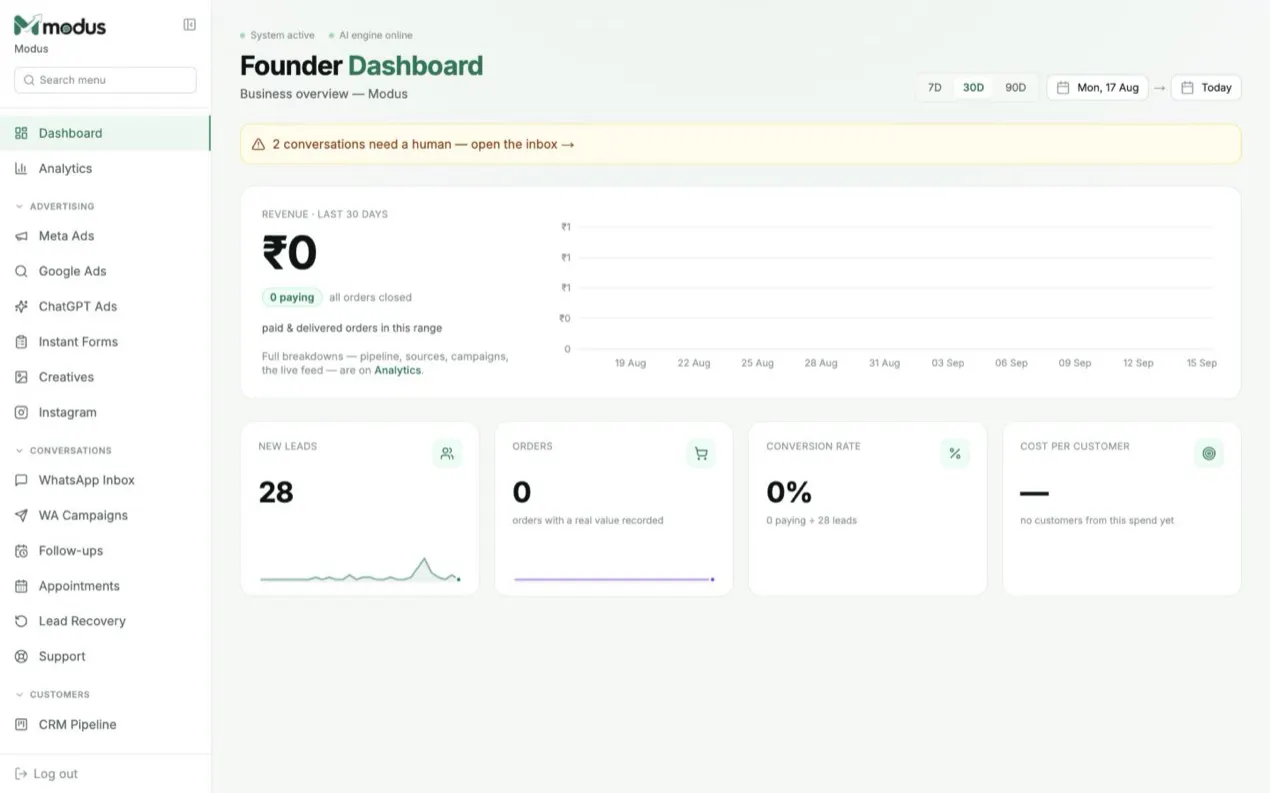Click the Search menu field
This screenshot has height=793, width=1270.
[x=105, y=80]
